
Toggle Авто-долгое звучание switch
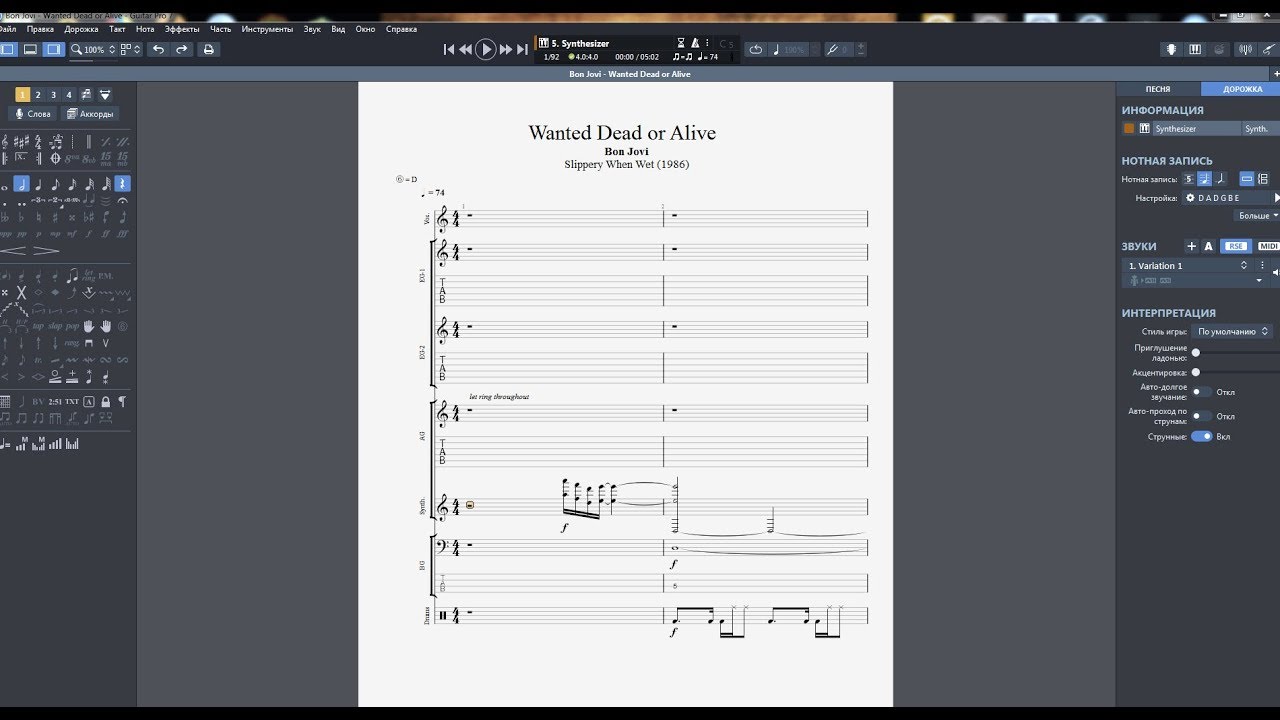[1201, 392]
